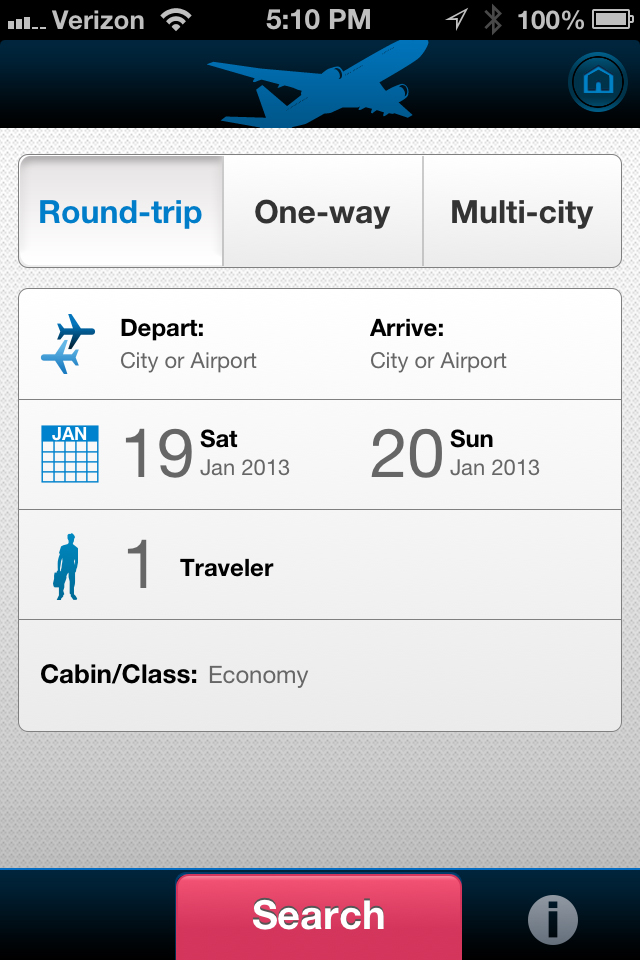Change the Sun 20 return date
The height and width of the screenshot is (960, 640).
[456, 454]
